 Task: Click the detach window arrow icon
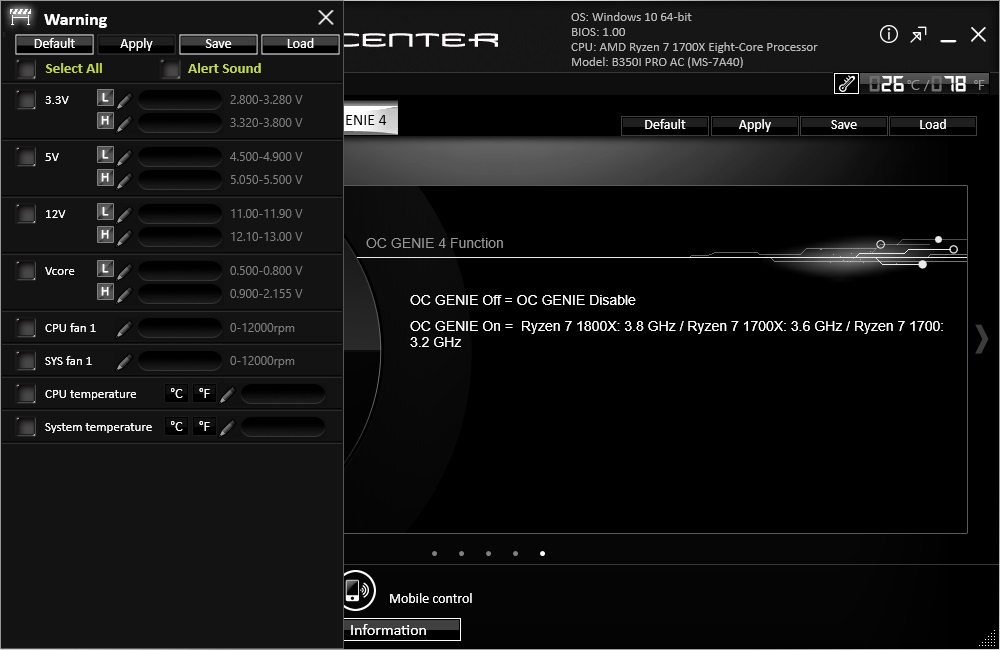(x=918, y=34)
